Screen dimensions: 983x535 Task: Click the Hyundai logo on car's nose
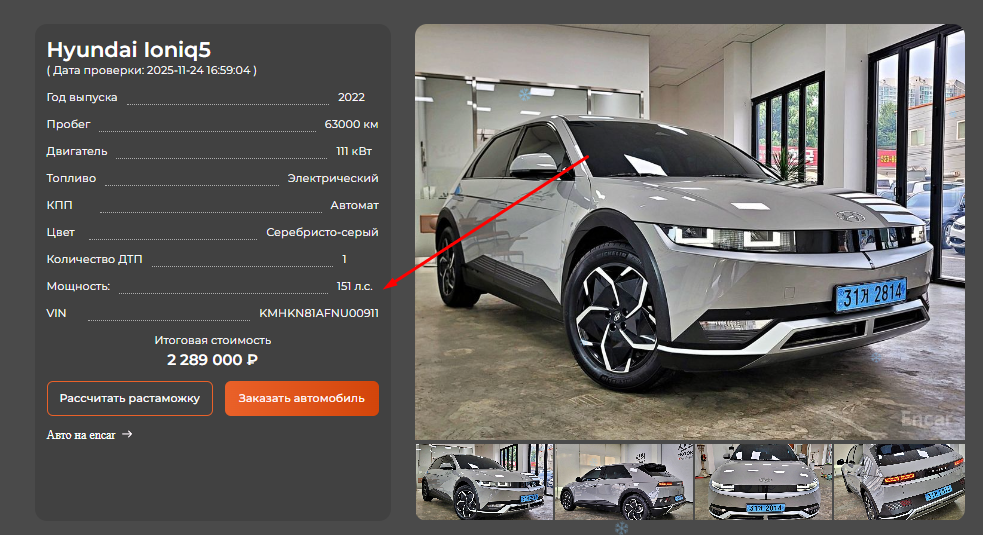(x=849, y=217)
